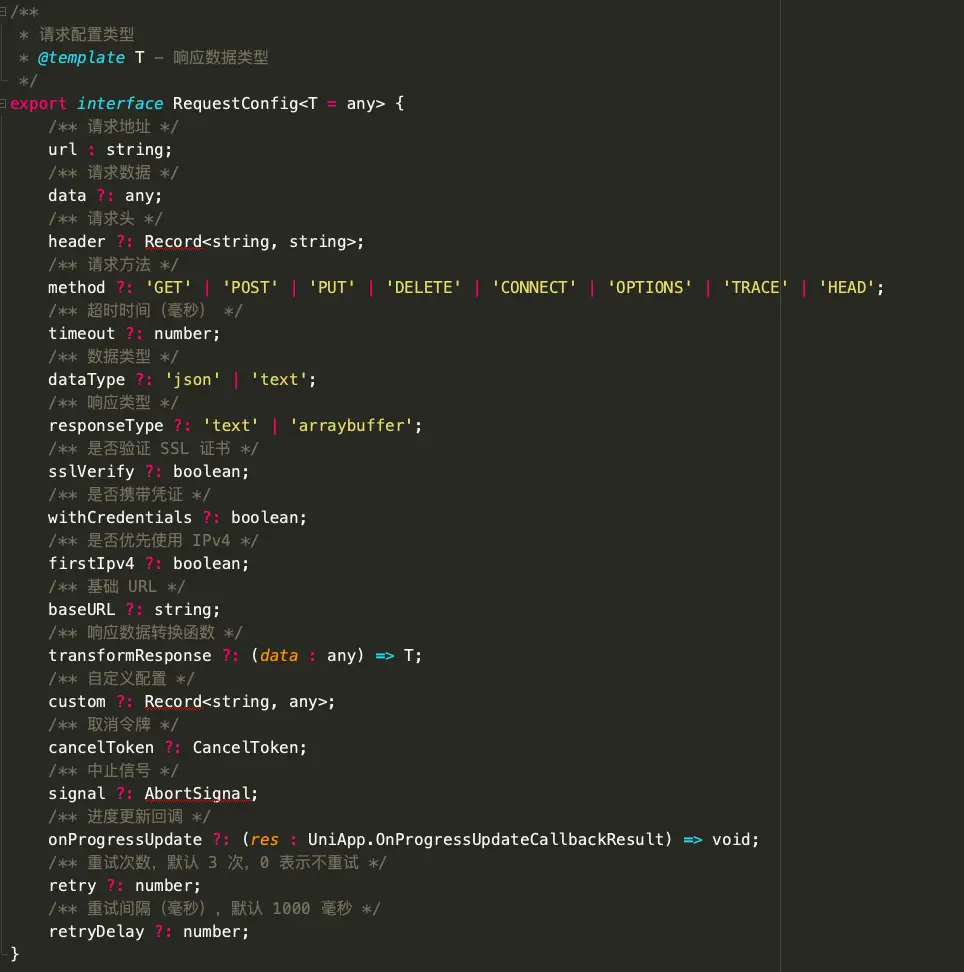Click the retryDelay property name
Image resolution: width=964 pixels, height=972 pixels.
tap(96, 931)
